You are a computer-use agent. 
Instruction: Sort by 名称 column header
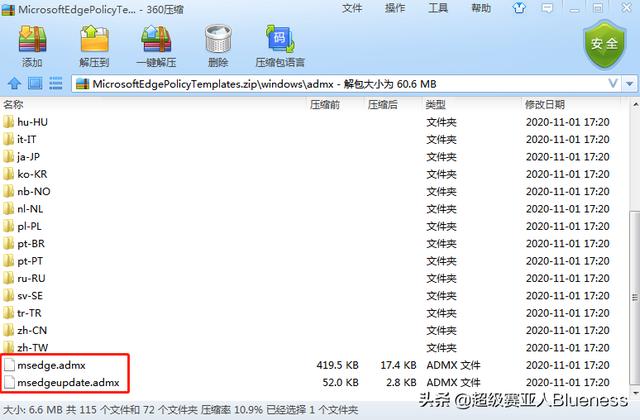coord(13,104)
